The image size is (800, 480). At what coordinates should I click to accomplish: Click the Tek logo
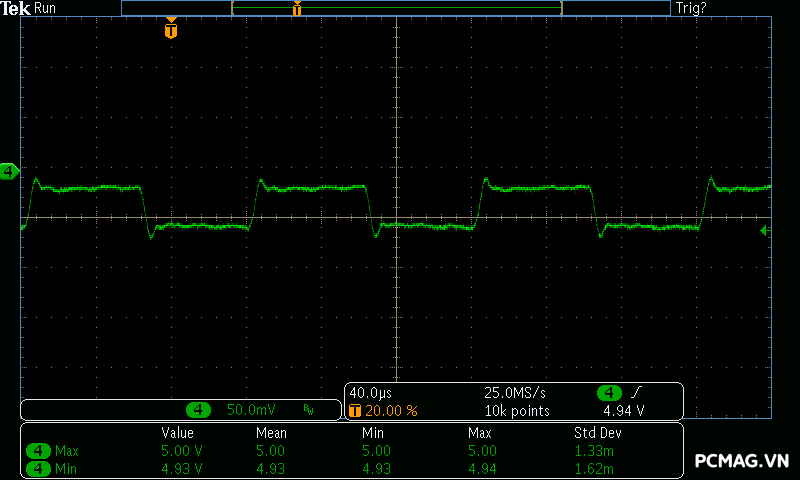click(x=16, y=8)
